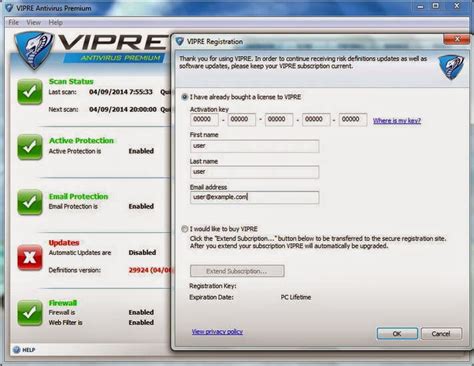Click the fifth Activation key field

353,120
